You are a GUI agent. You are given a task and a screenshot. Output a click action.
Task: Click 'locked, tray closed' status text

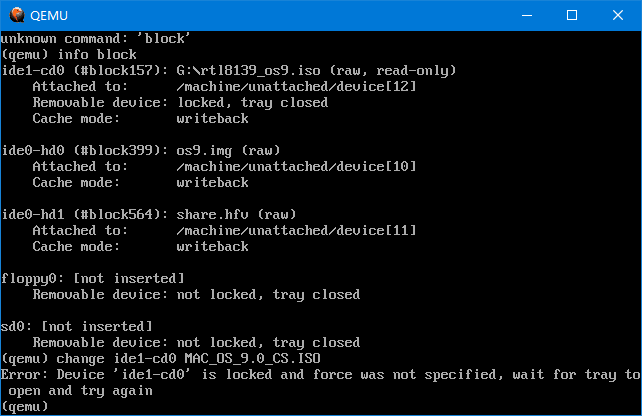coord(253,102)
